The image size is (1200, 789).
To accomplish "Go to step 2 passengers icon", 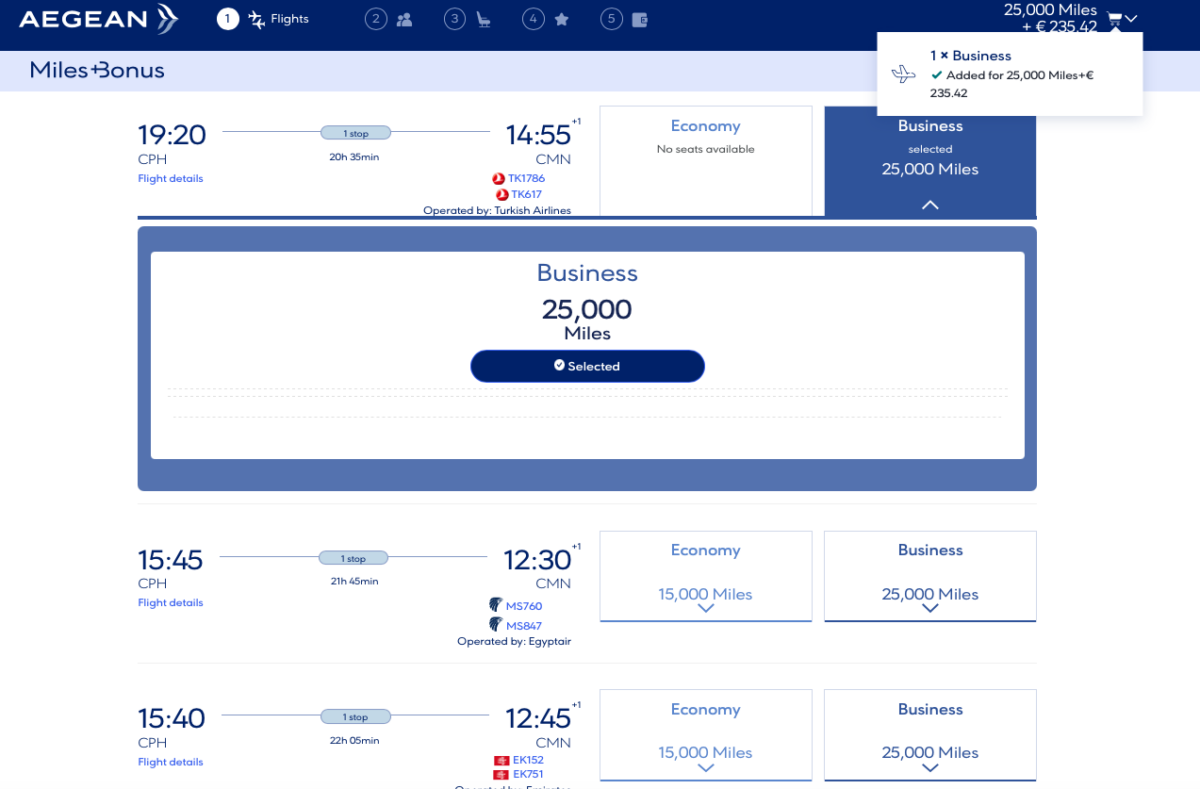I will 404,19.
